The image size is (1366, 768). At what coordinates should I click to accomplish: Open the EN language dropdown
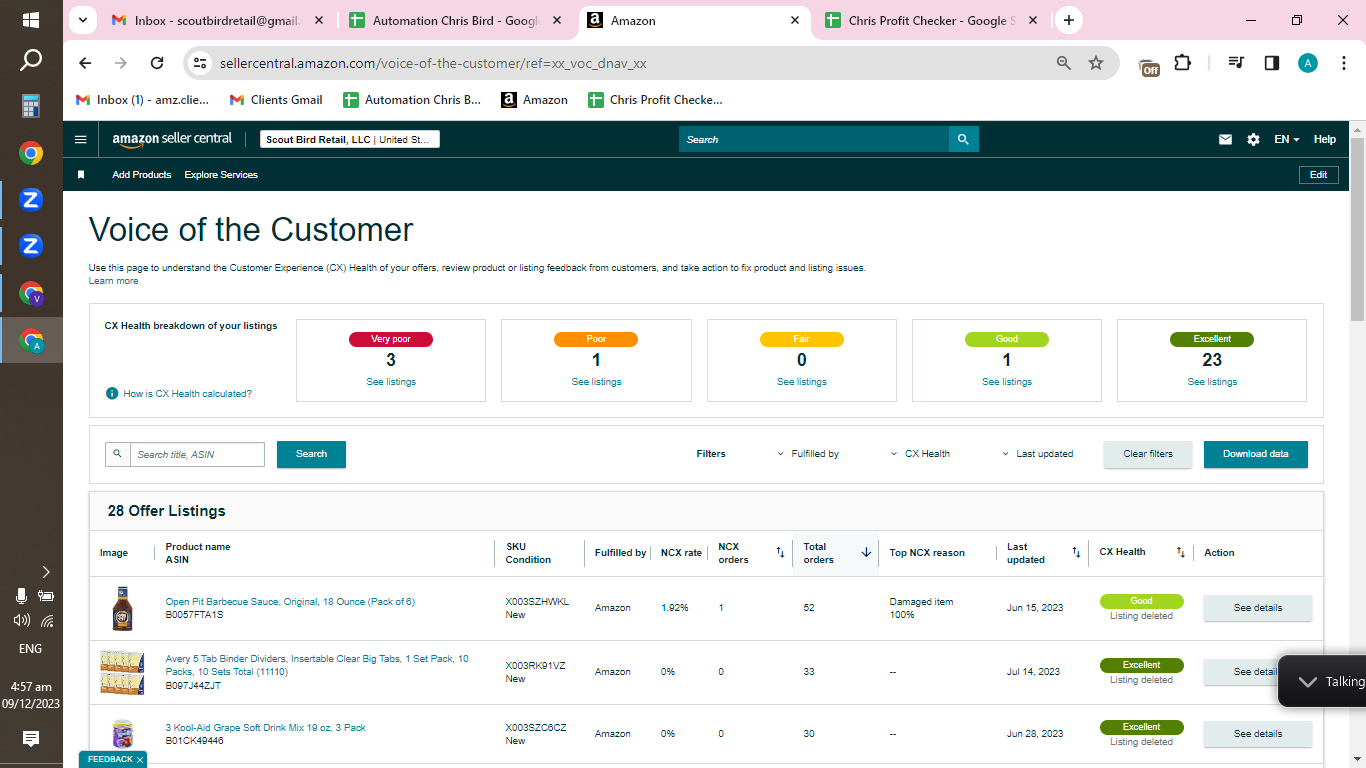1287,140
